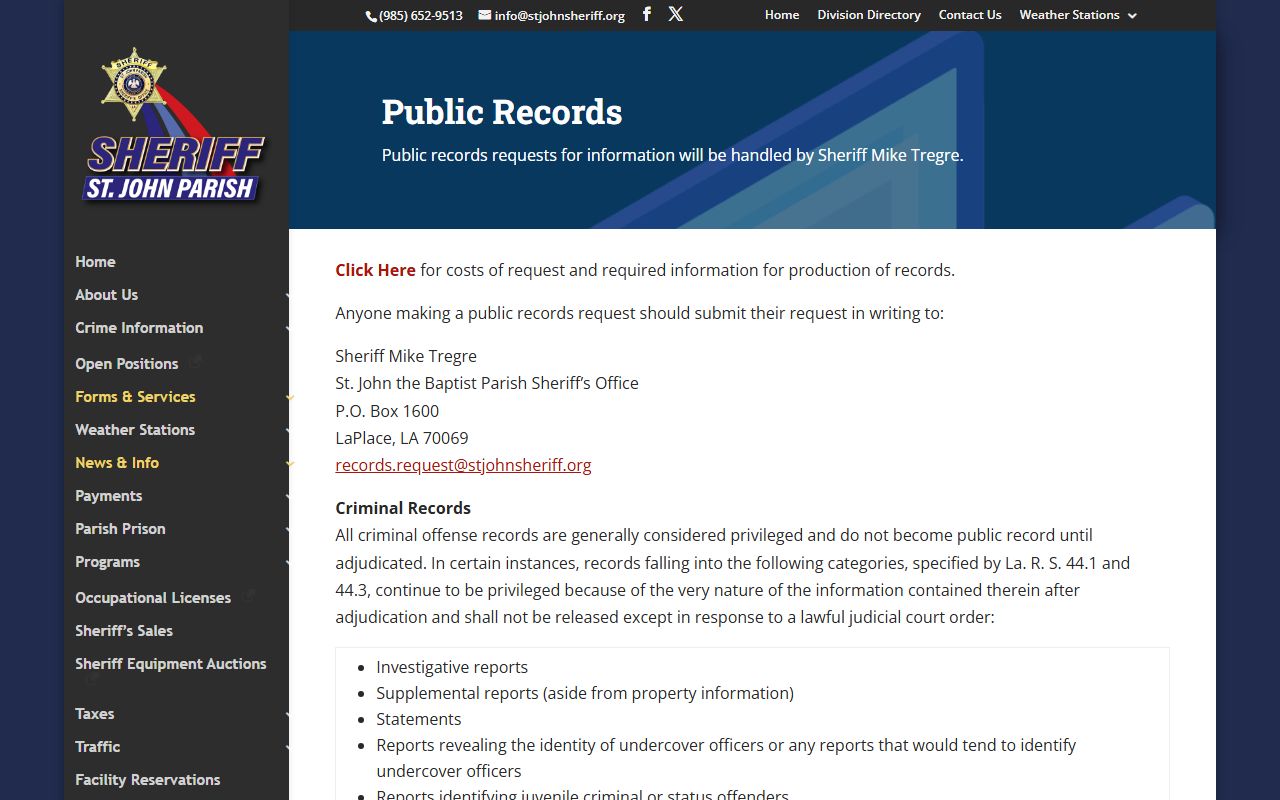Open the records.request@stjohnsheriff.org email link
The image size is (1280, 800).
tap(463, 465)
